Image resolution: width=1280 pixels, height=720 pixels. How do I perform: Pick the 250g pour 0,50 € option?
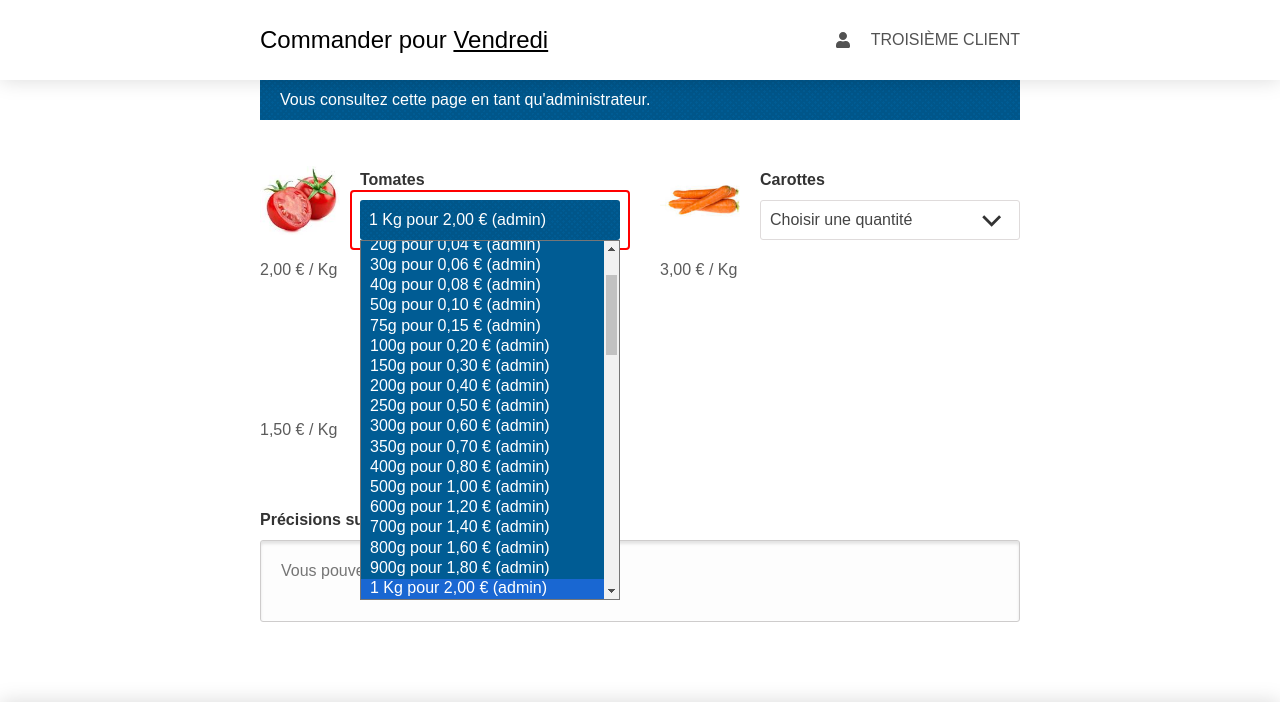coord(460,406)
